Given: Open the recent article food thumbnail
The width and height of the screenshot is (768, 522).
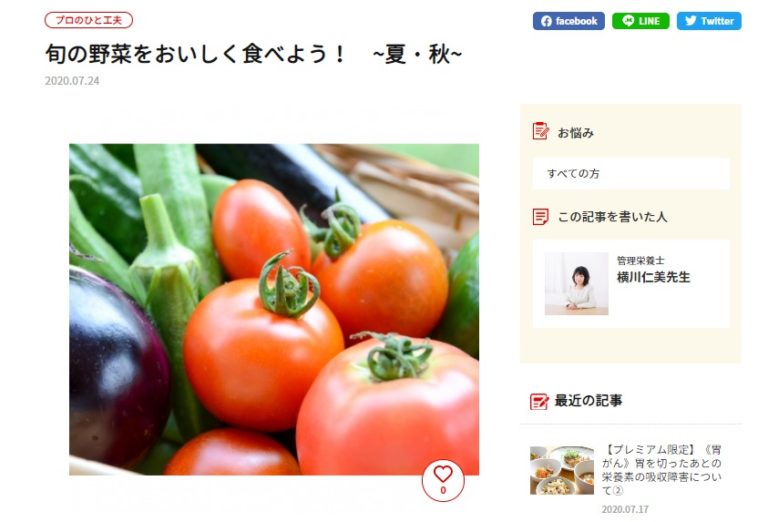Looking at the screenshot, I should point(562,470).
